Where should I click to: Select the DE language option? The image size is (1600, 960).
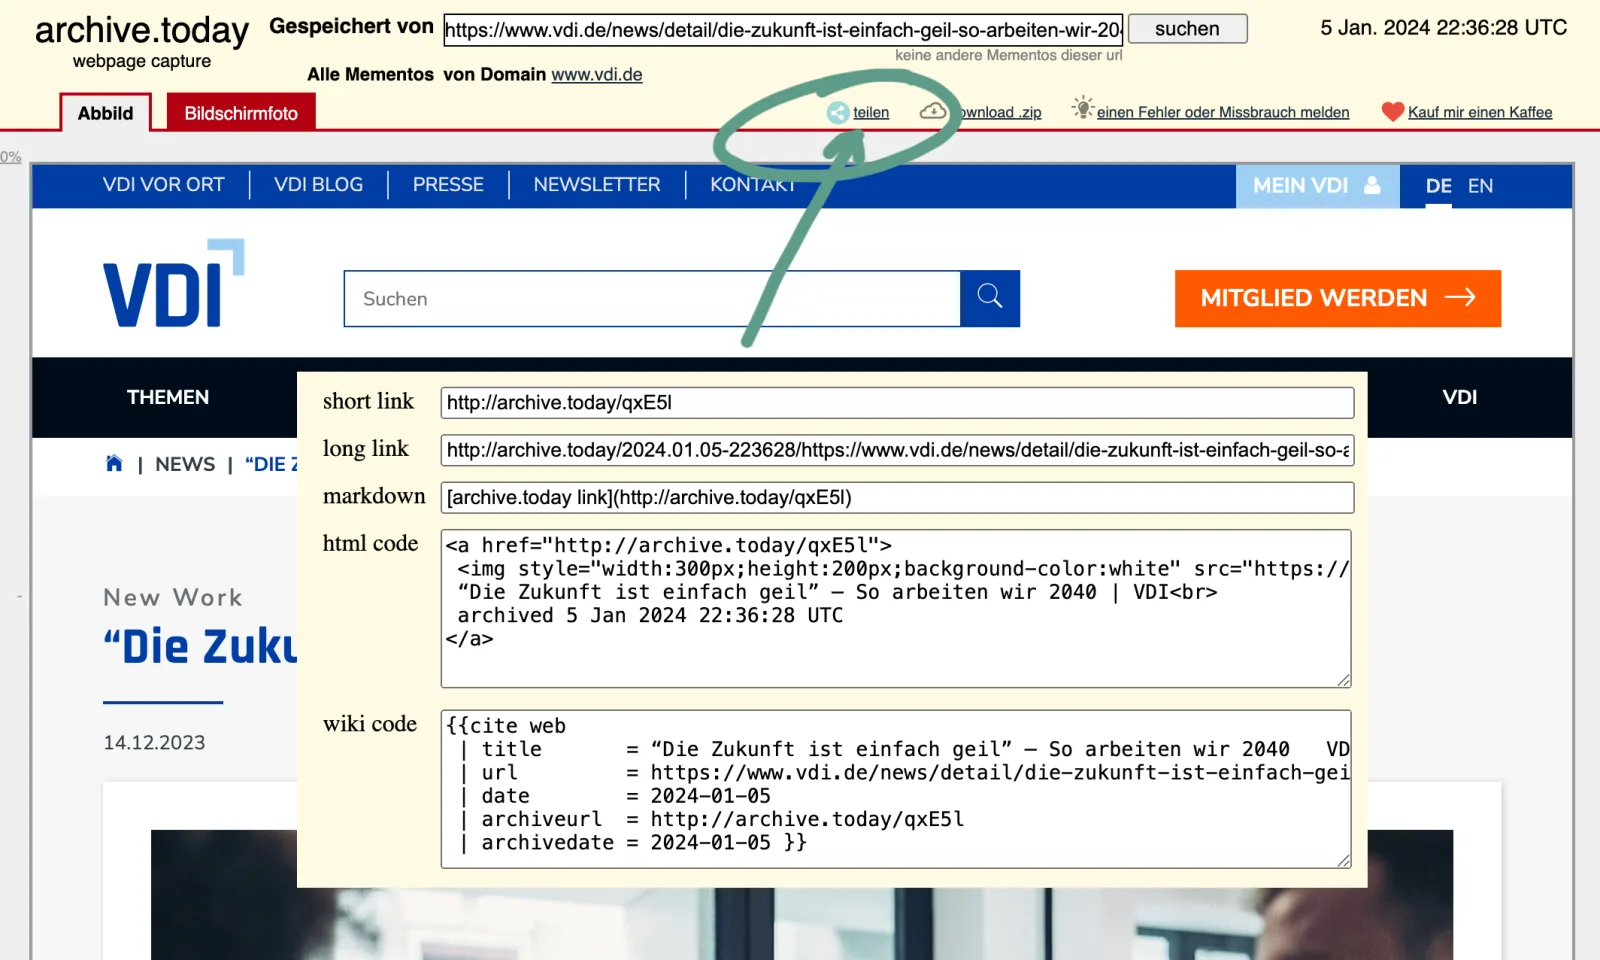pyautogui.click(x=1439, y=186)
